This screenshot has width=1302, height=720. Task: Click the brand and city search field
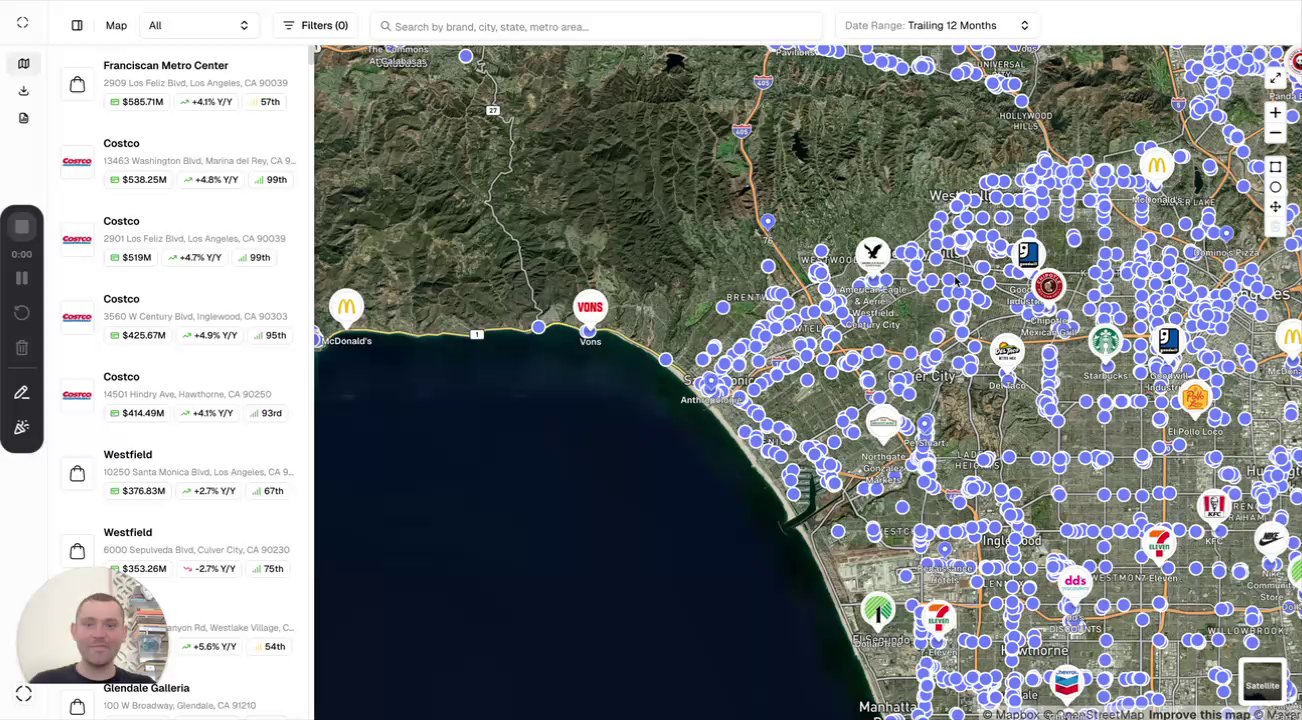596,26
